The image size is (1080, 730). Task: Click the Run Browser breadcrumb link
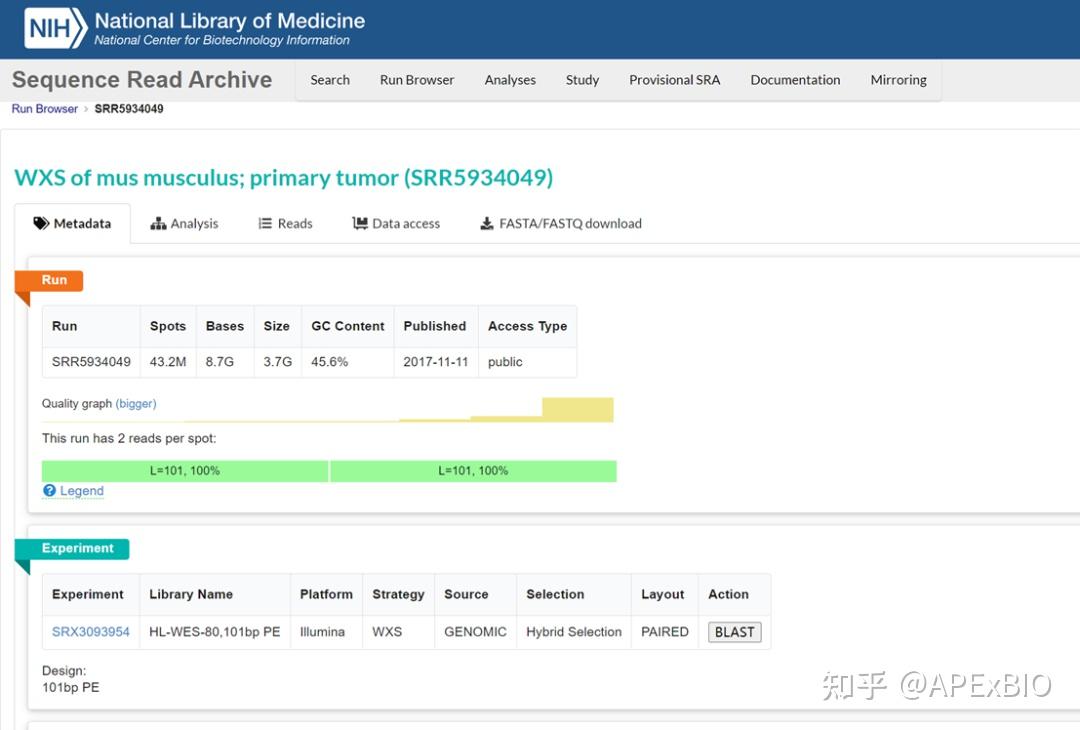coord(44,108)
